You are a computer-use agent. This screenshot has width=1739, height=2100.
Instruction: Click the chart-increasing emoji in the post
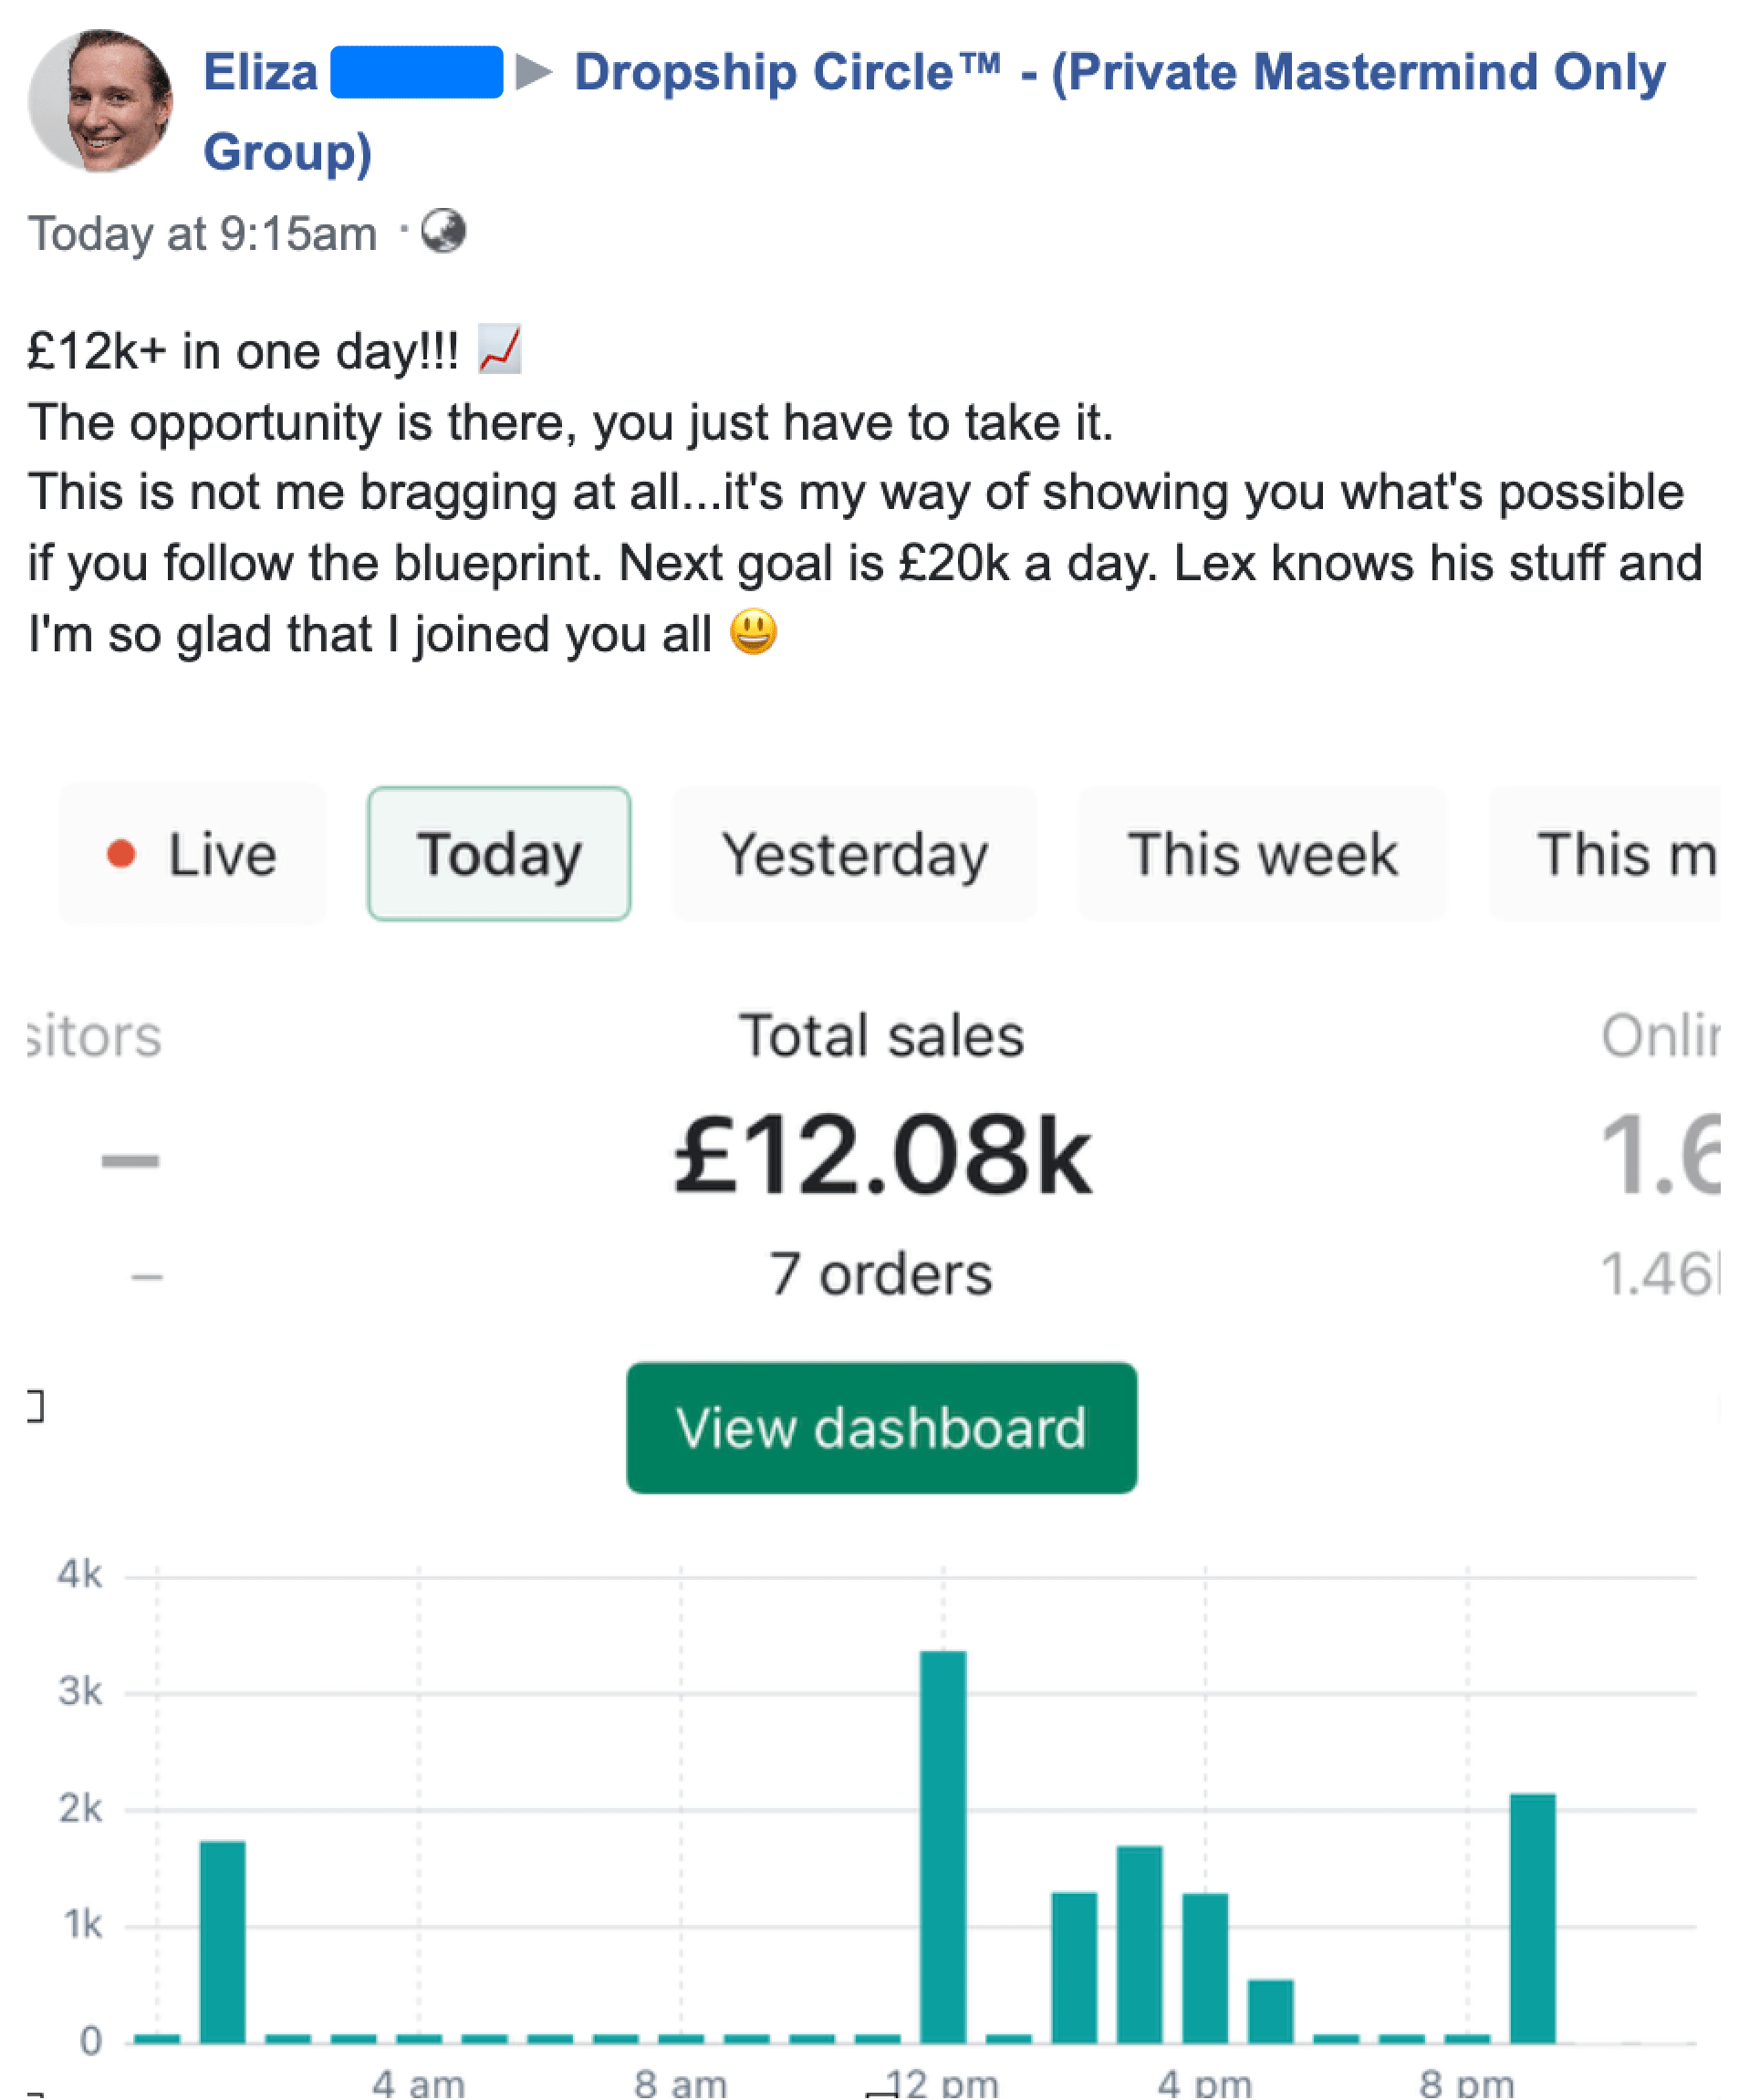(x=499, y=349)
